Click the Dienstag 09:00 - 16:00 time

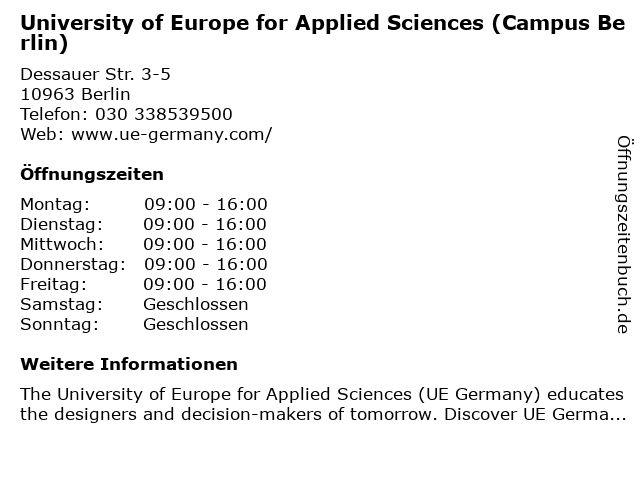point(204,224)
